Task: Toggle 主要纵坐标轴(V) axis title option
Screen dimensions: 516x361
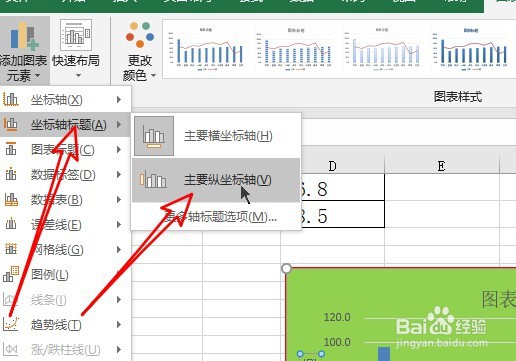Action: tap(216, 180)
